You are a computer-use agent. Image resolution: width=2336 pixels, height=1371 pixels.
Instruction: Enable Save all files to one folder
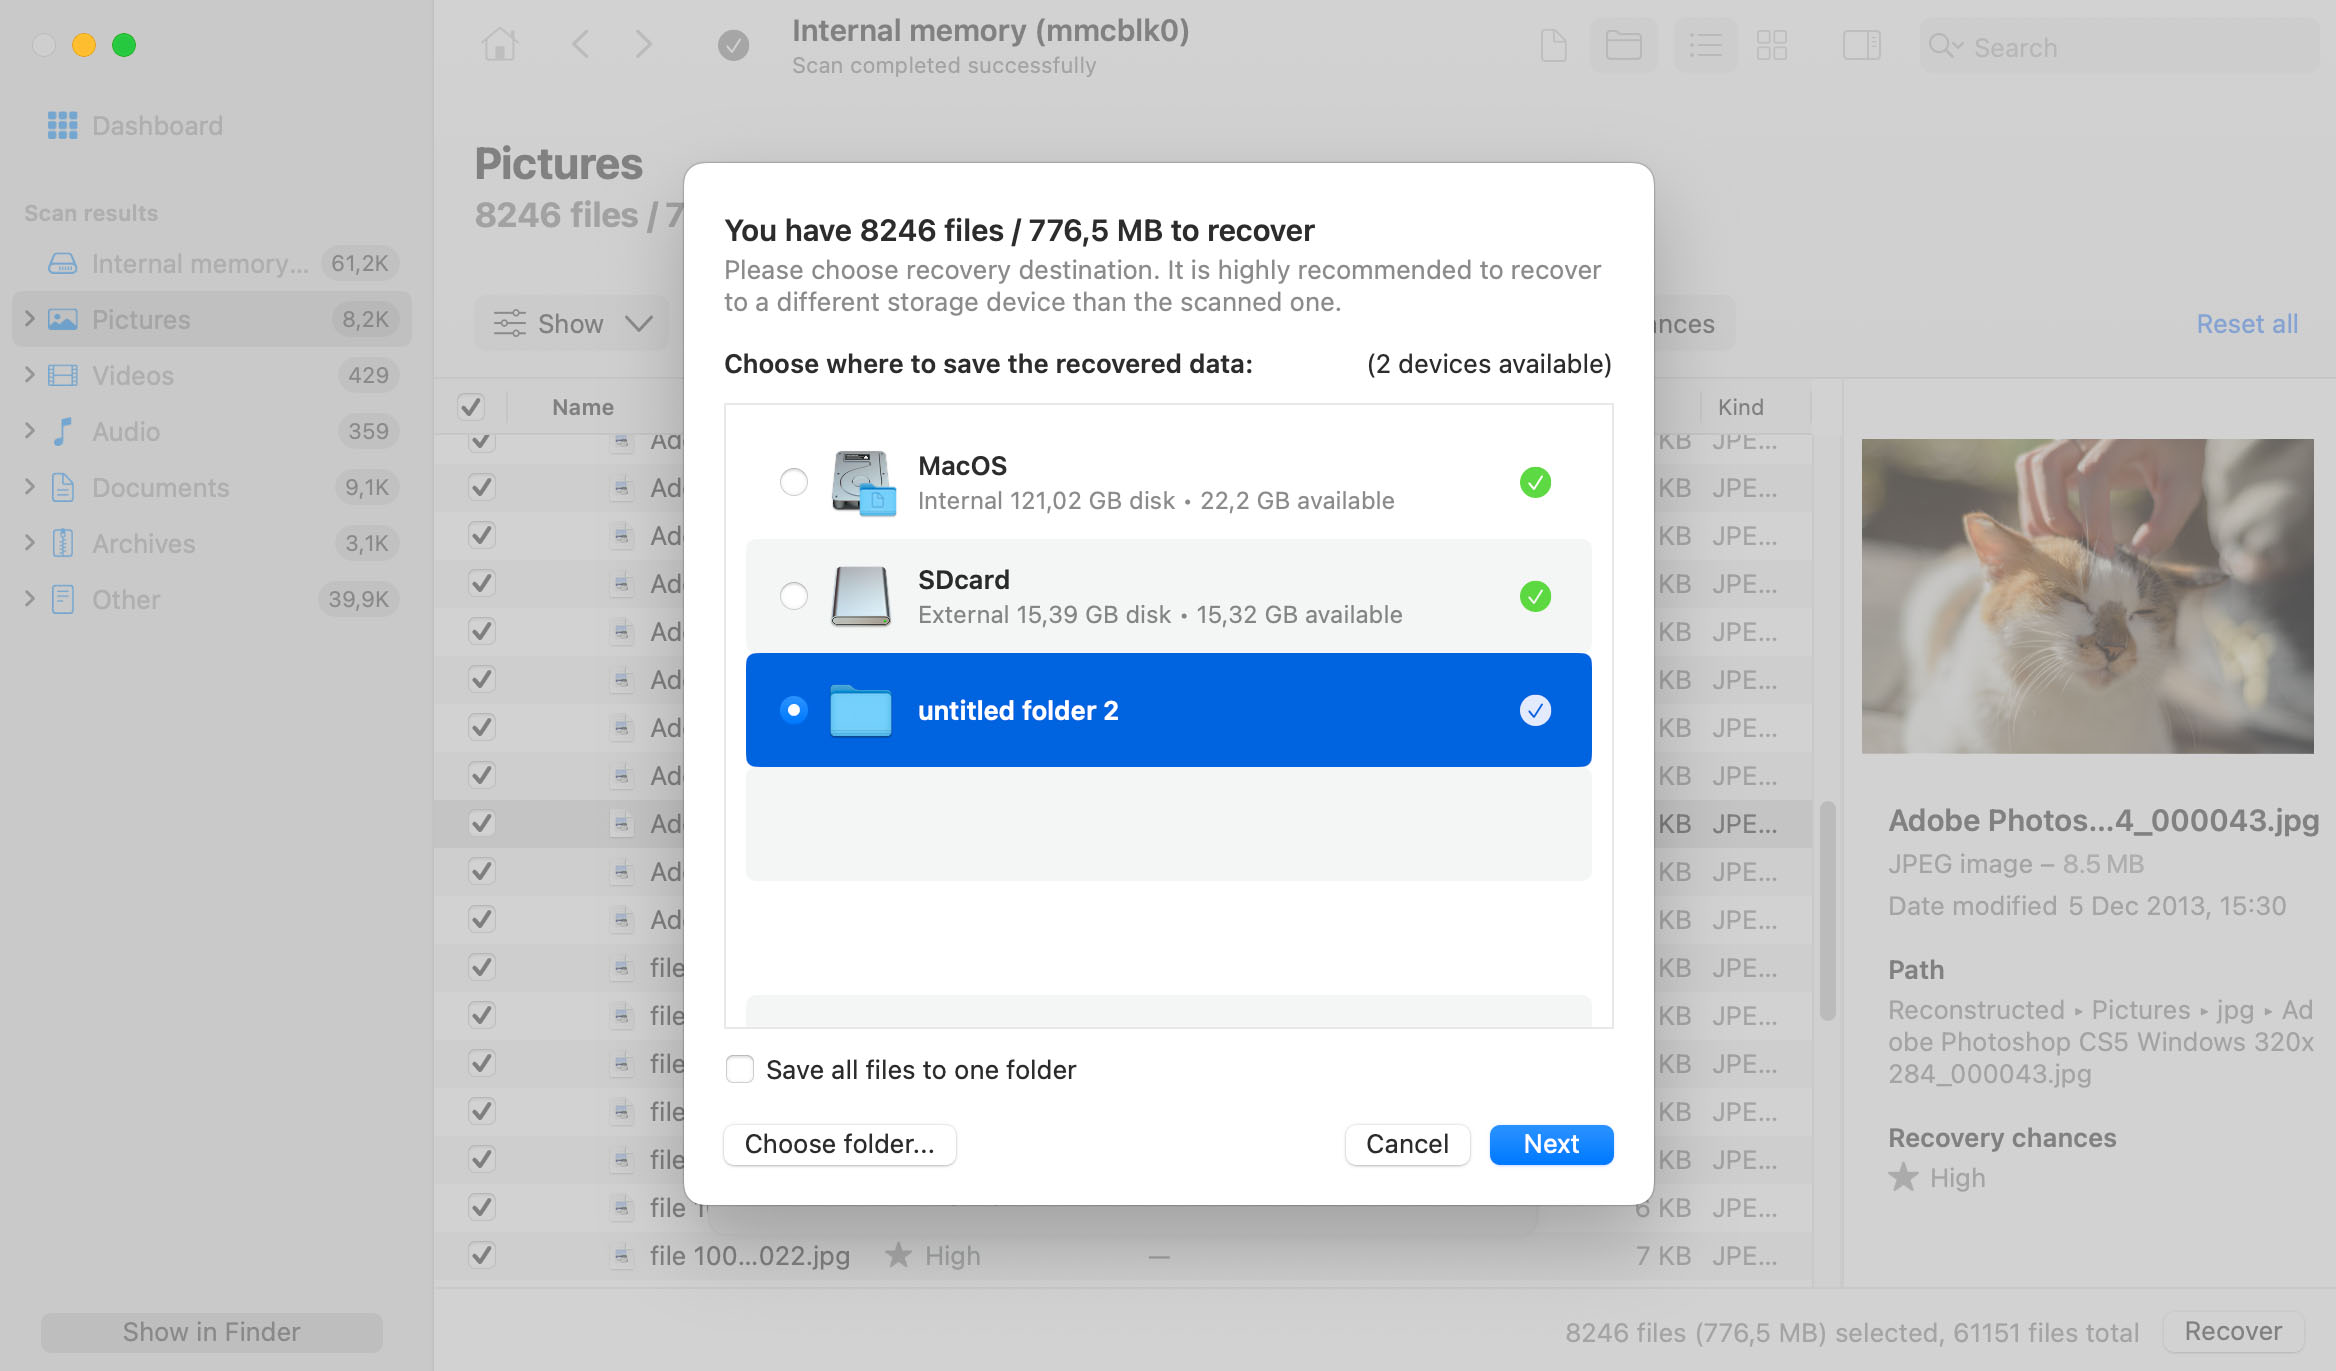tap(739, 1069)
